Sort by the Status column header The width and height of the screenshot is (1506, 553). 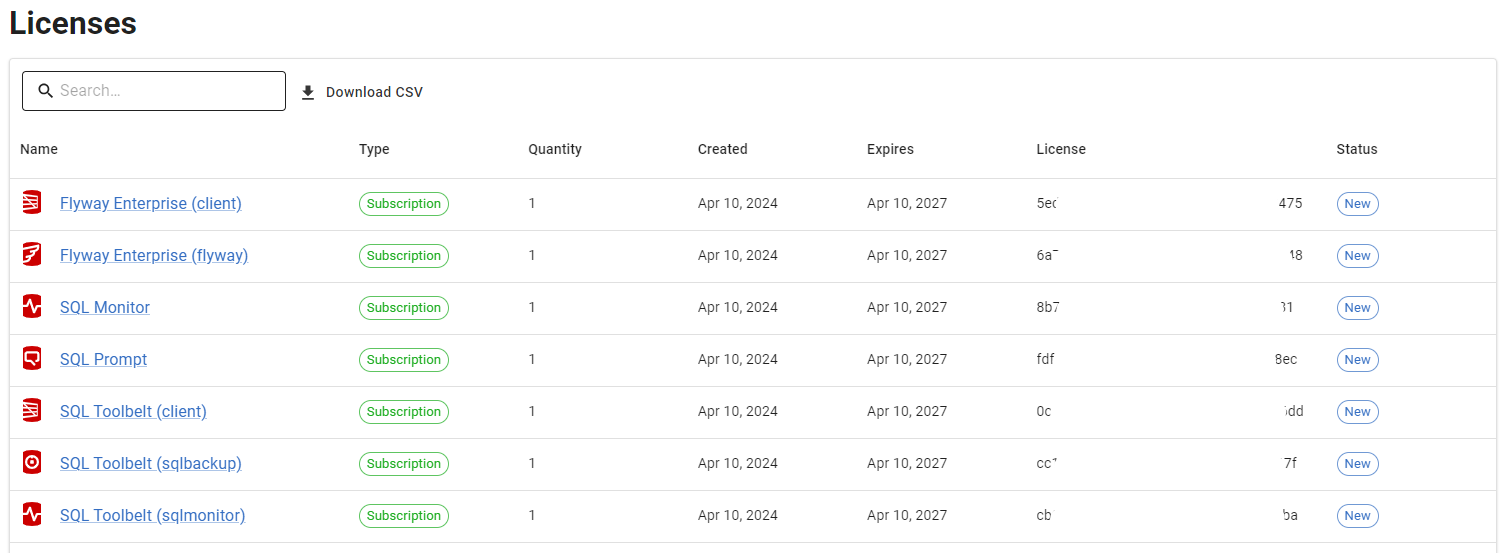(1357, 149)
